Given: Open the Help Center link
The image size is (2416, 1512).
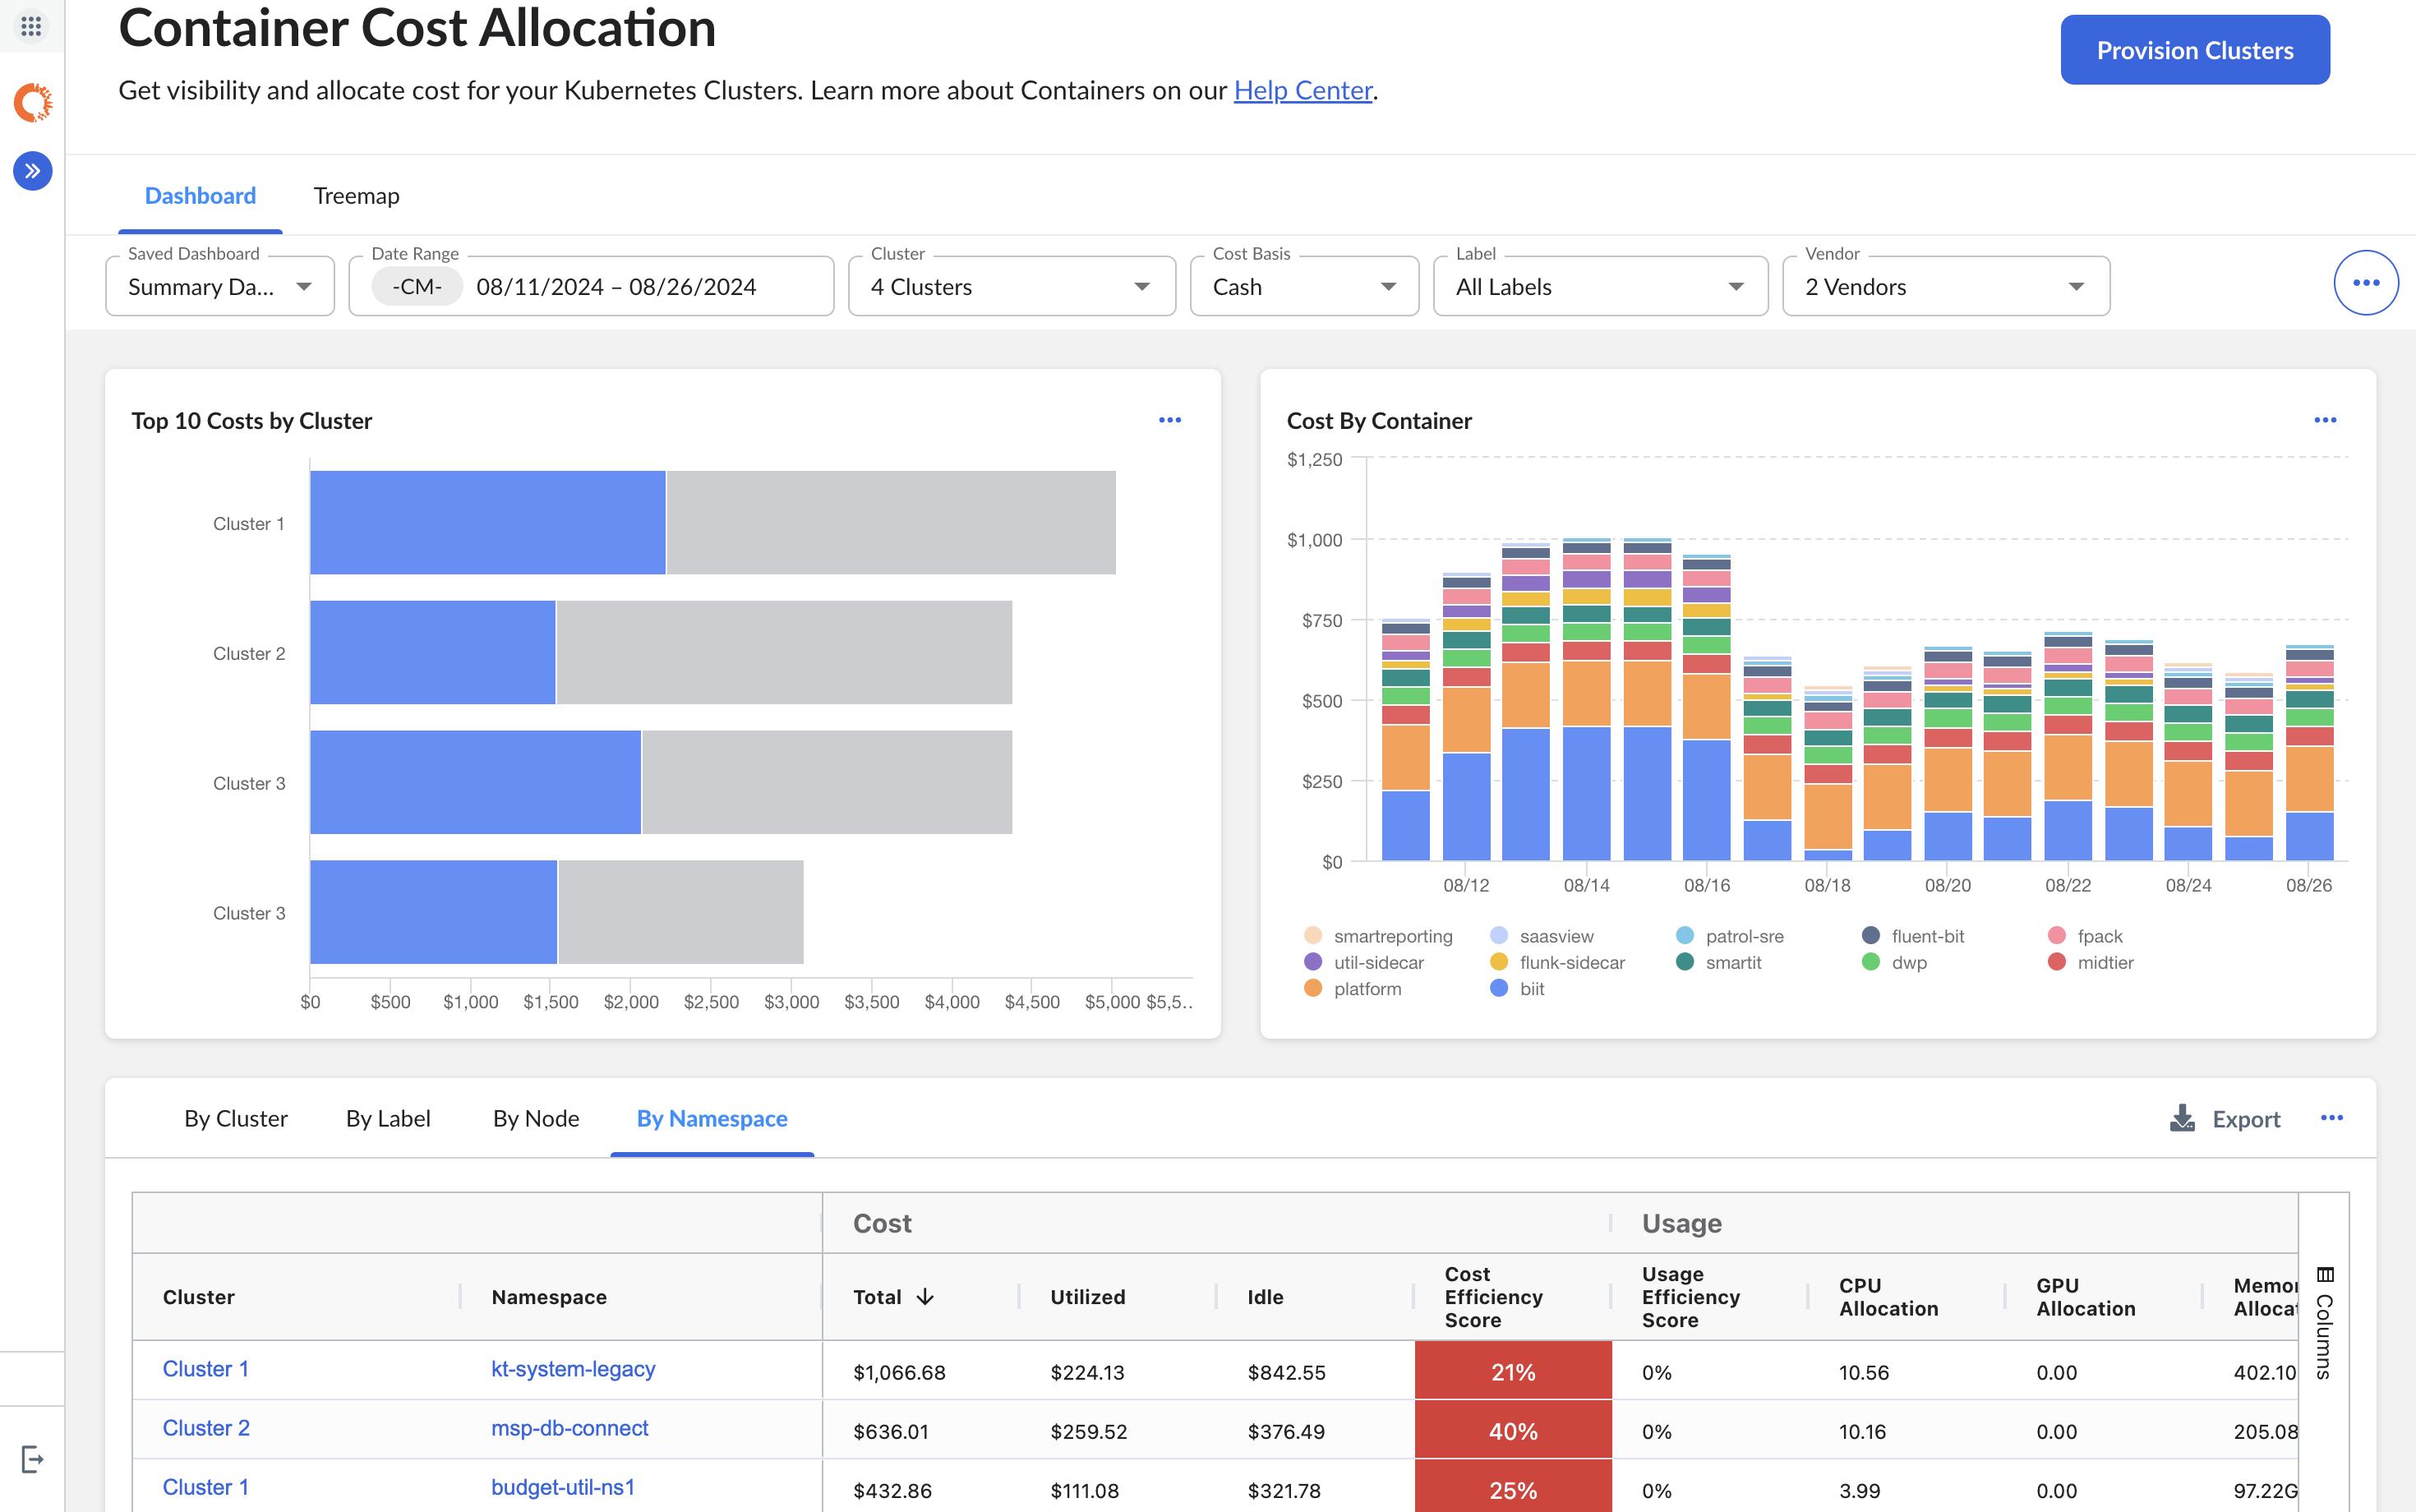Looking at the screenshot, I should (1302, 90).
